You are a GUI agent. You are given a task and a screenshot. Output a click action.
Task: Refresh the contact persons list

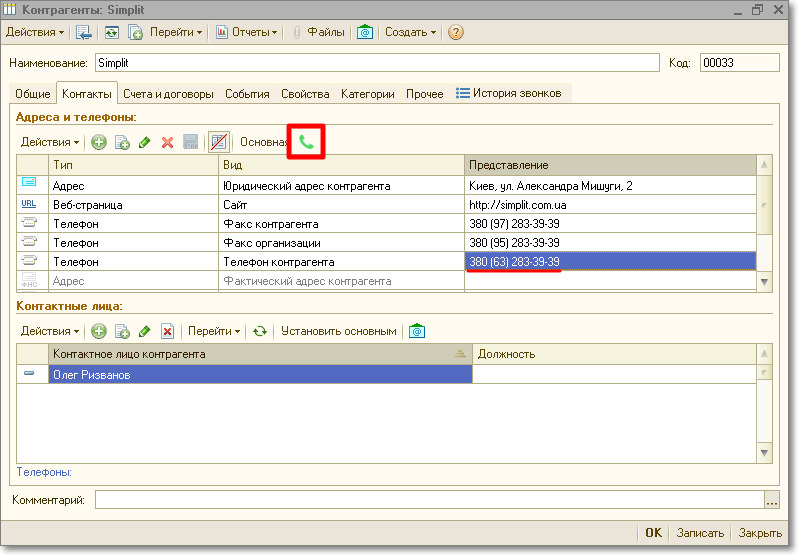(x=260, y=331)
